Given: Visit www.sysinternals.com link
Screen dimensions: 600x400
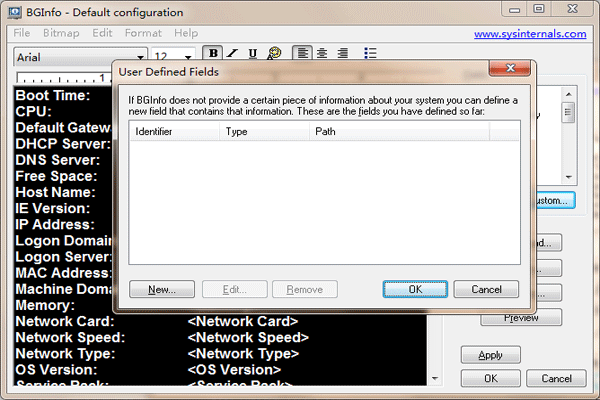Looking at the screenshot, I should (x=530, y=33).
